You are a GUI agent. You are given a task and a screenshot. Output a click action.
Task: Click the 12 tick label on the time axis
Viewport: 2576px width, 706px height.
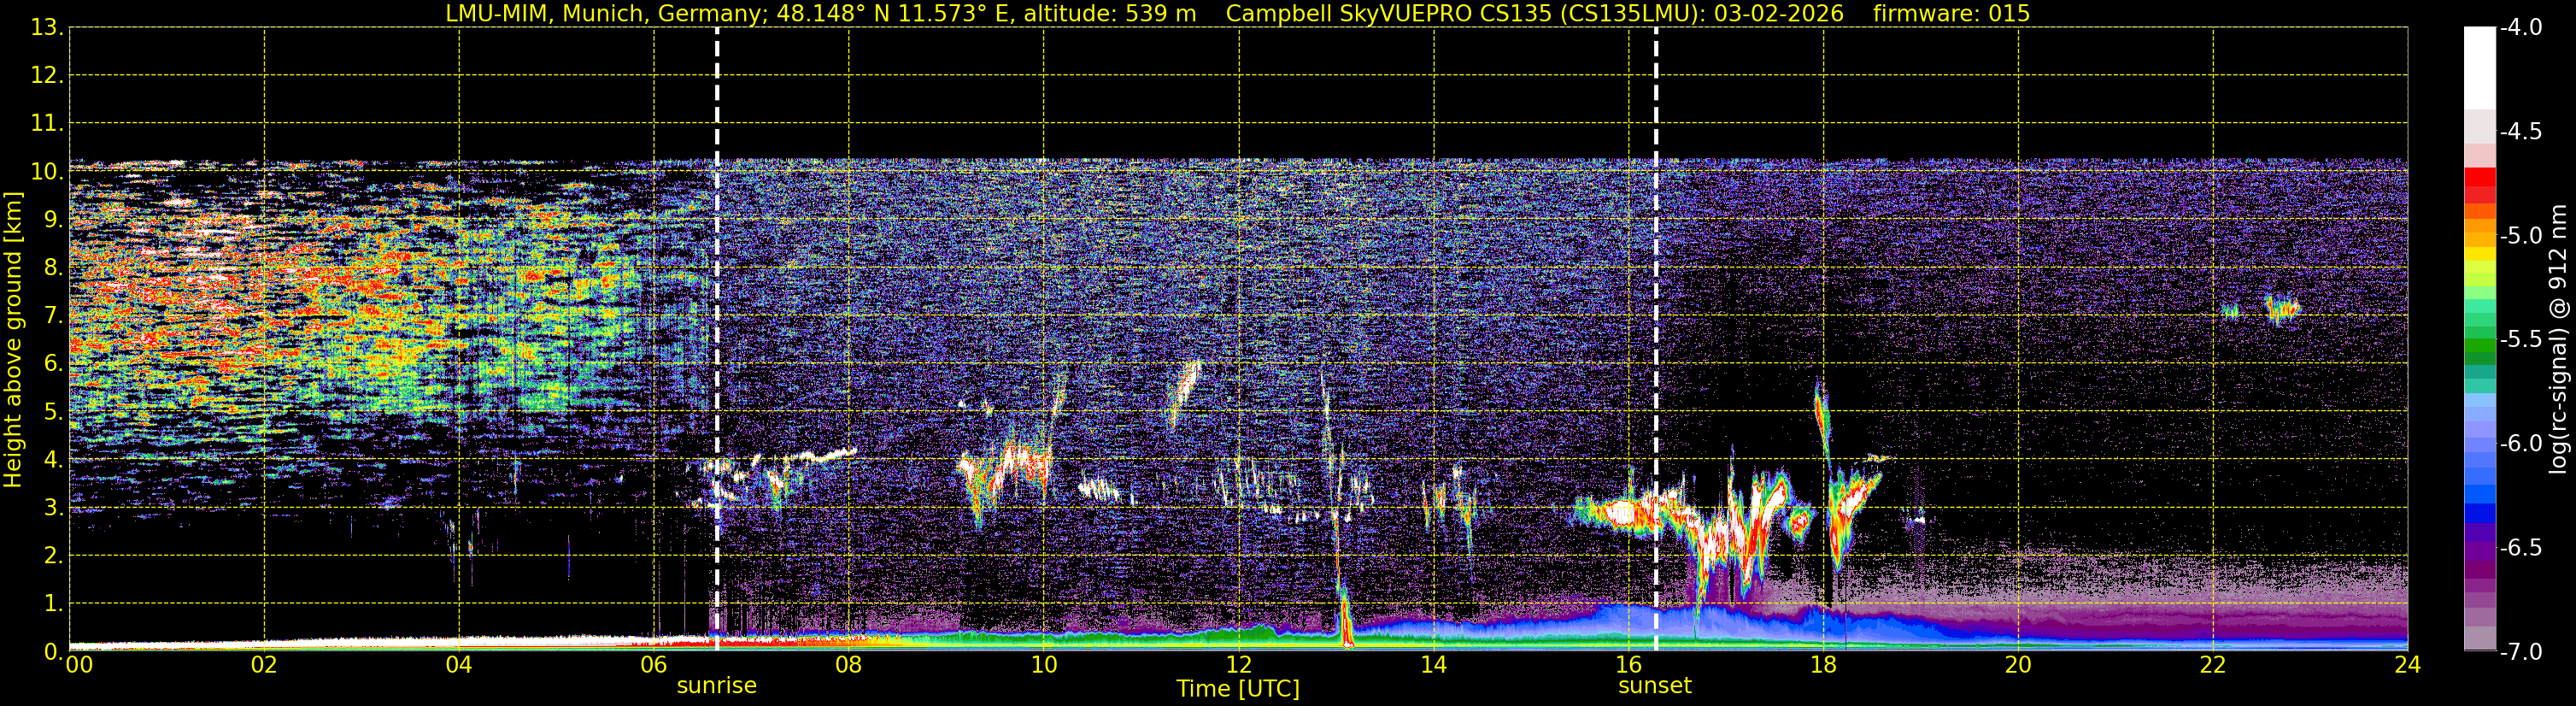point(1238,665)
